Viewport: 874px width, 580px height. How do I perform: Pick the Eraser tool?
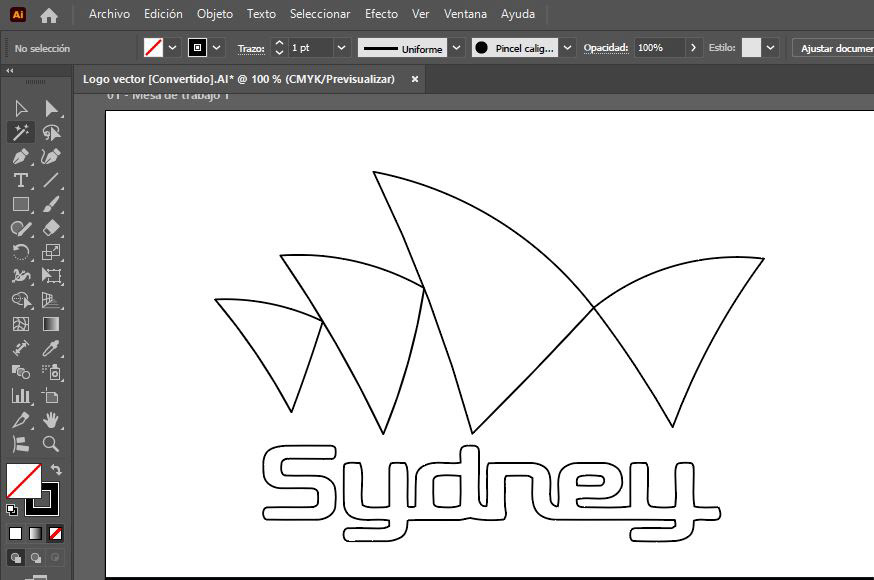(51, 228)
